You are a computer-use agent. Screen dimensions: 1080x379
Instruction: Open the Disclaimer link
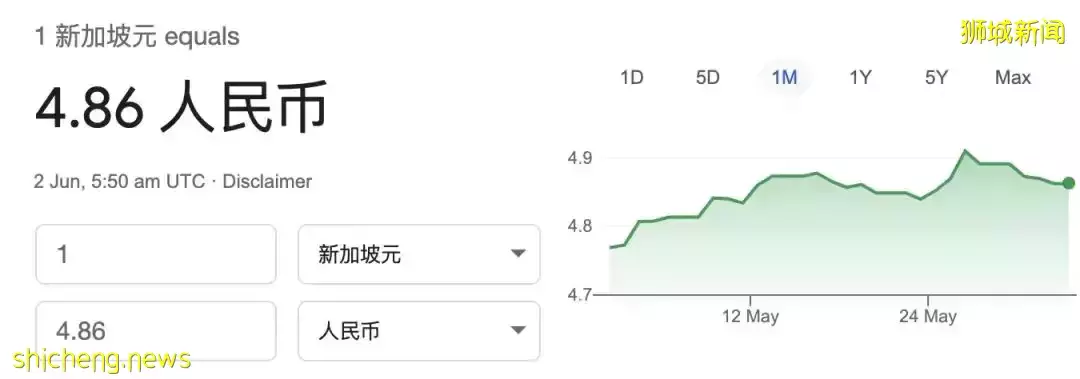click(x=267, y=182)
